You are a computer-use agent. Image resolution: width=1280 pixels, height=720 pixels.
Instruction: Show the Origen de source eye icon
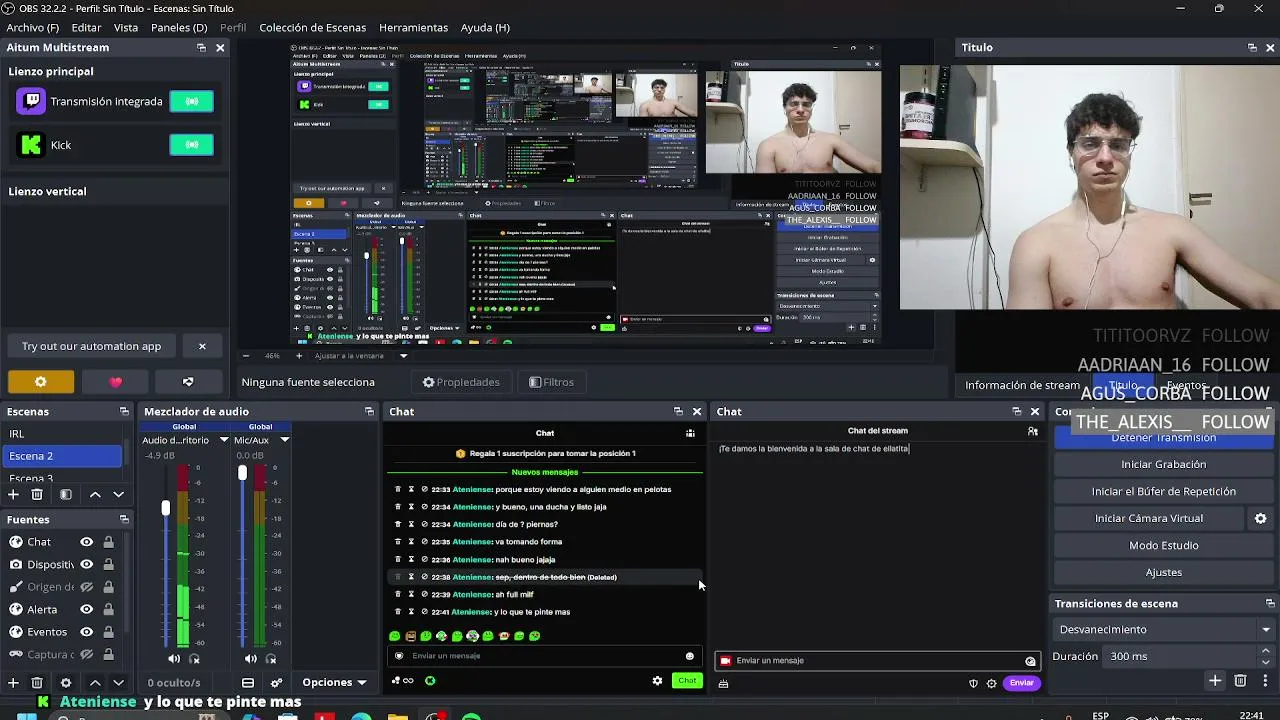click(x=87, y=587)
